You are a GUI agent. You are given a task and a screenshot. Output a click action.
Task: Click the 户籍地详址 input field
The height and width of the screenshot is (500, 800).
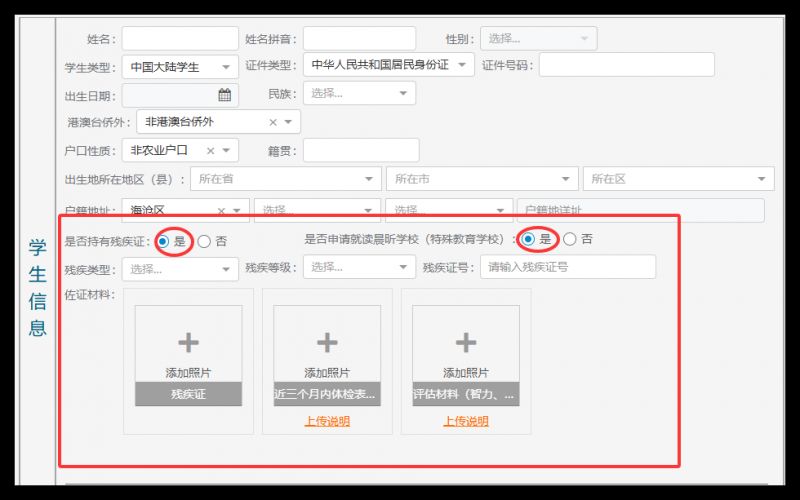click(641, 210)
